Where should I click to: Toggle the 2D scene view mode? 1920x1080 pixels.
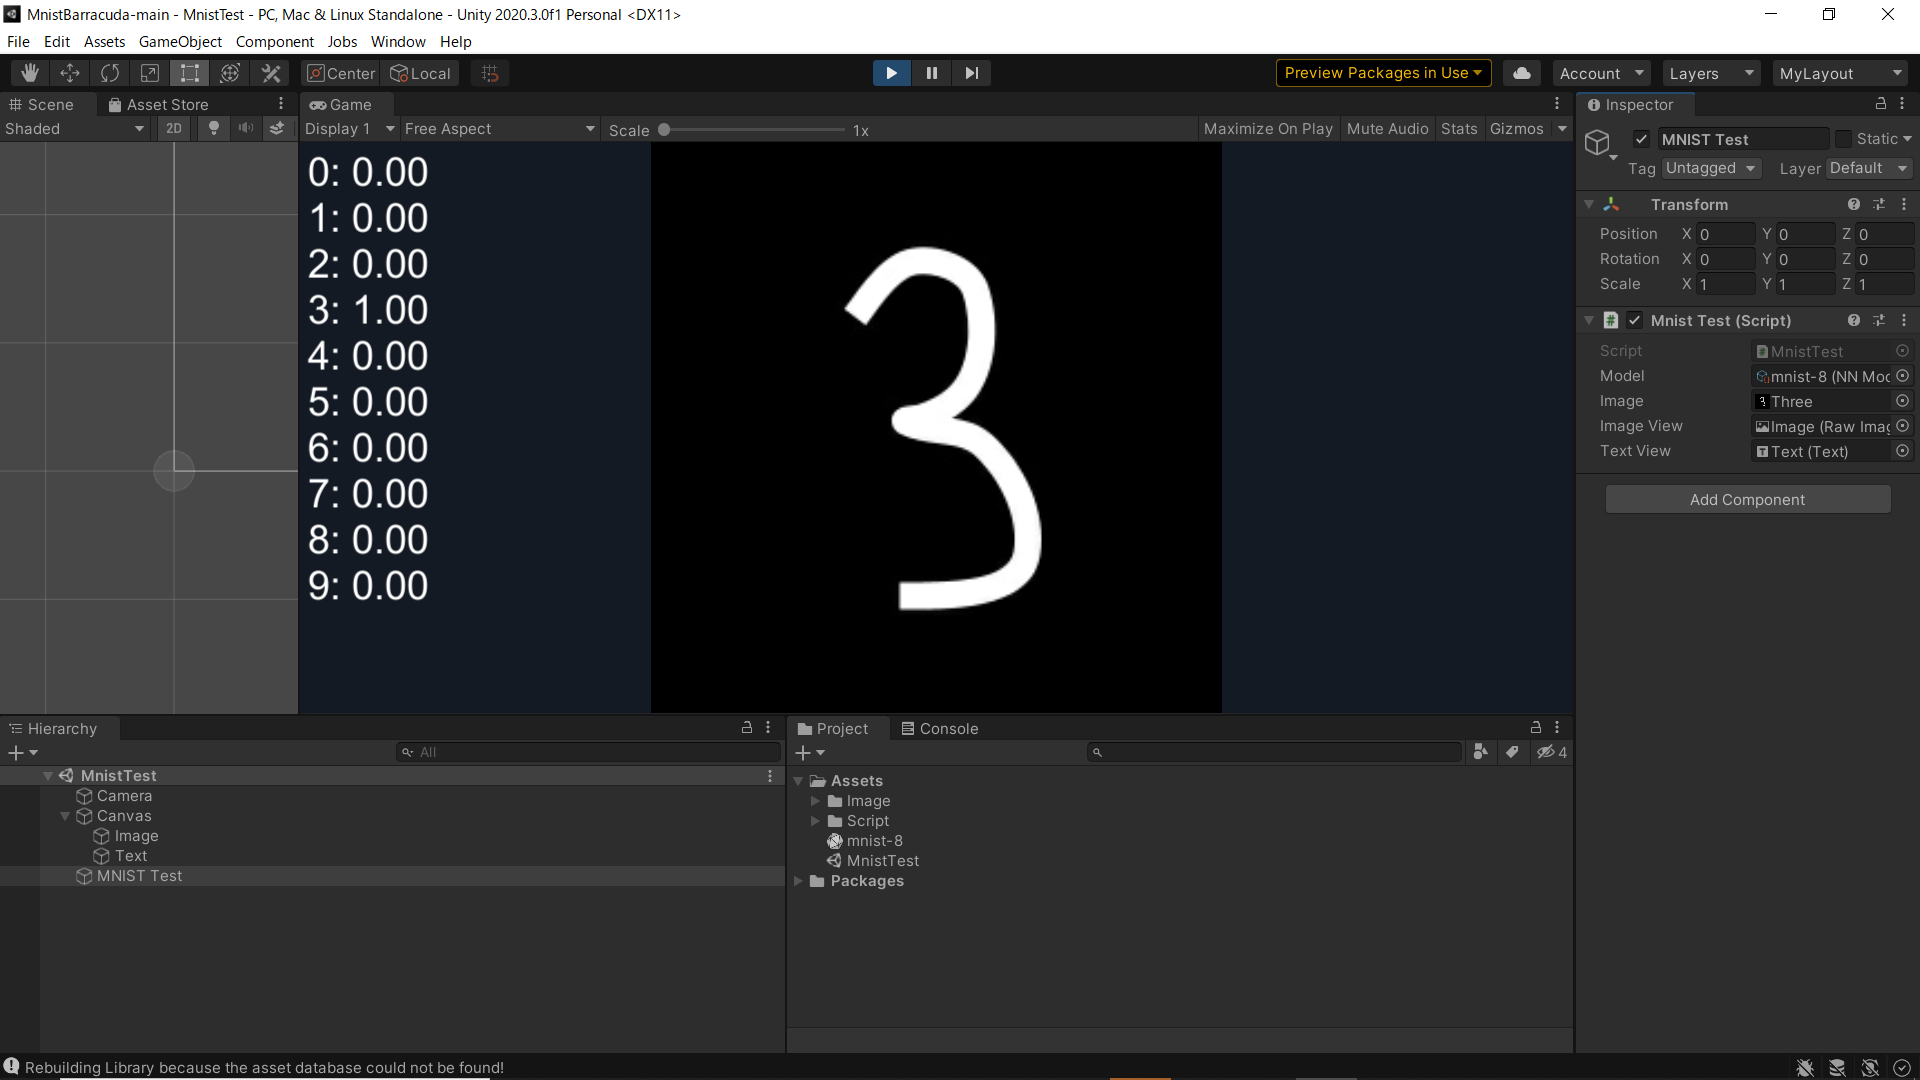(x=174, y=128)
